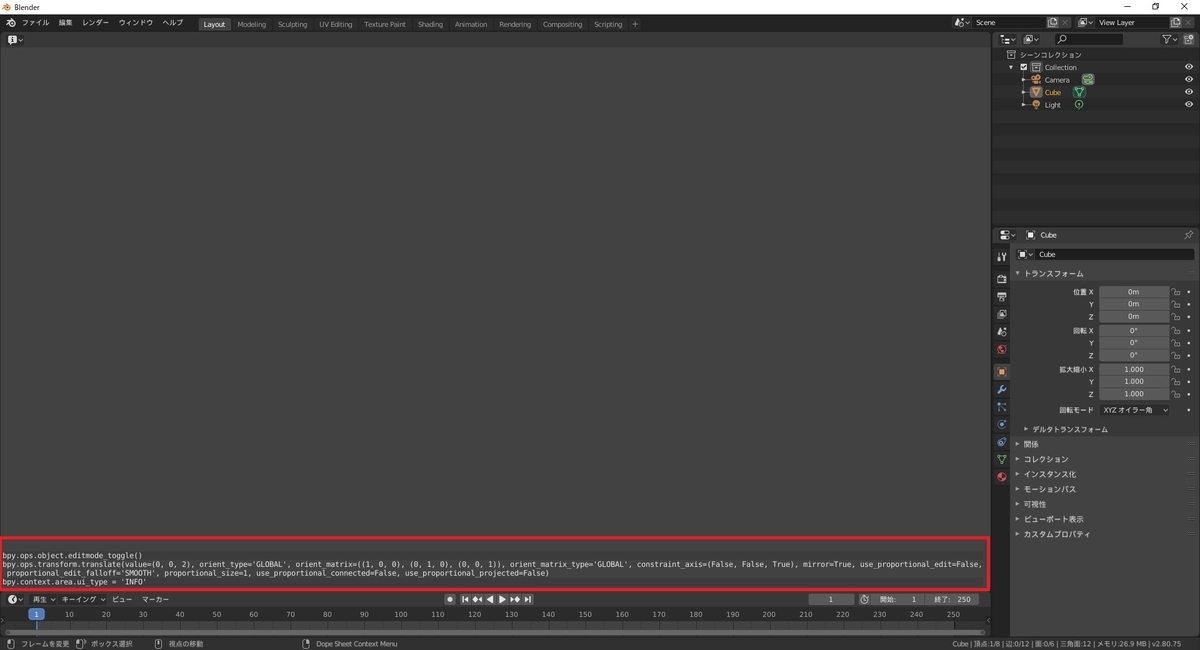This screenshot has height=650, width=1200.
Task: Open the ウィンドウ menu
Action: [x=136, y=23]
